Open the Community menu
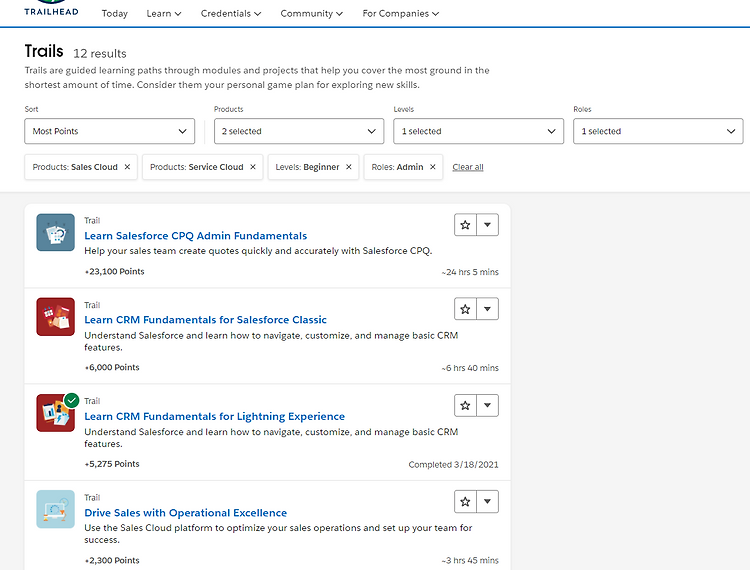The image size is (750, 570). pyautogui.click(x=311, y=13)
